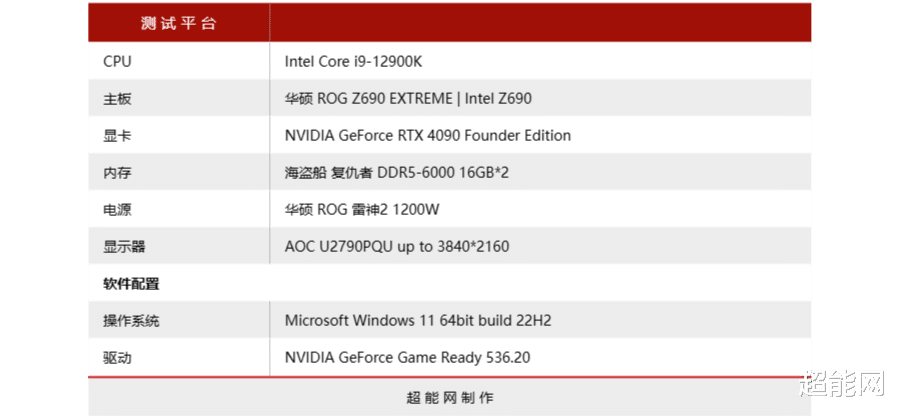
Task: Select the 电源 row label
Action: (x=117, y=210)
